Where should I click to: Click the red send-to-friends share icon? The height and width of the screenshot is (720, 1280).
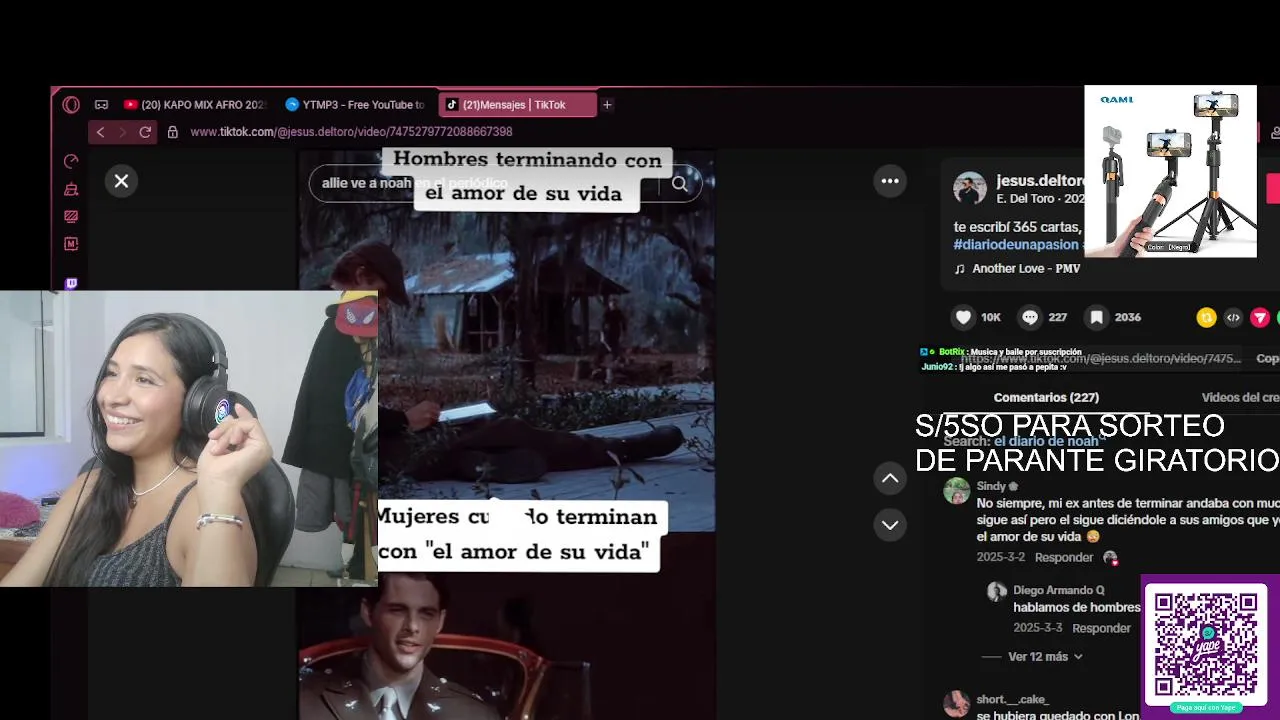1260,317
